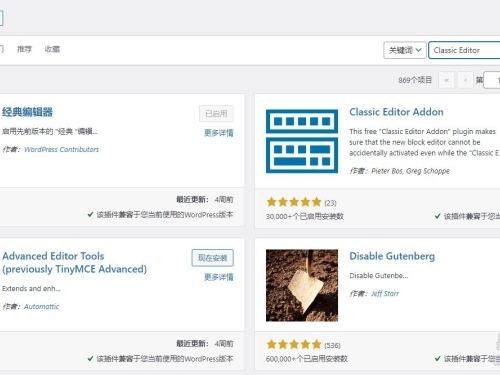Open 更多详情 for Advanced Editor Tools

point(219,277)
